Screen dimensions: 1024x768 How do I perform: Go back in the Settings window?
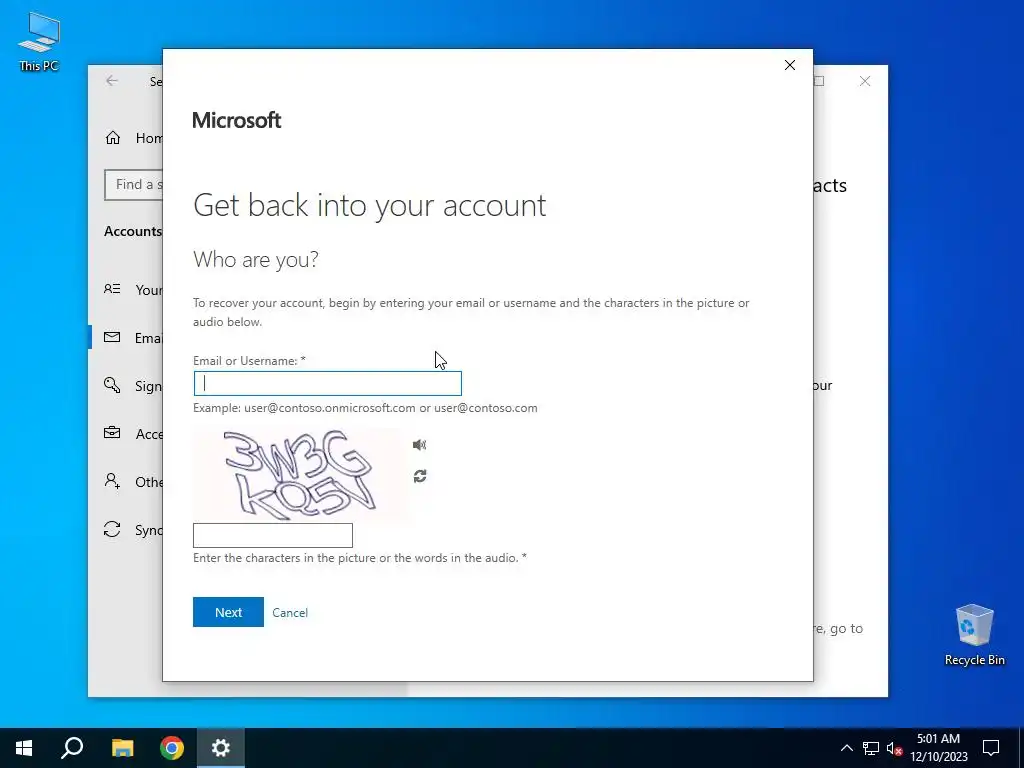tap(112, 81)
